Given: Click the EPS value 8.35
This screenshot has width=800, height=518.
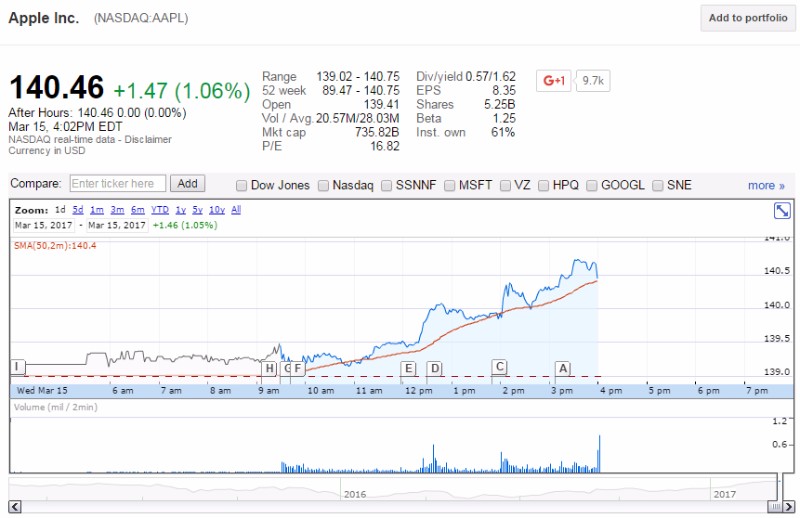Looking at the screenshot, I should click(x=504, y=90).
